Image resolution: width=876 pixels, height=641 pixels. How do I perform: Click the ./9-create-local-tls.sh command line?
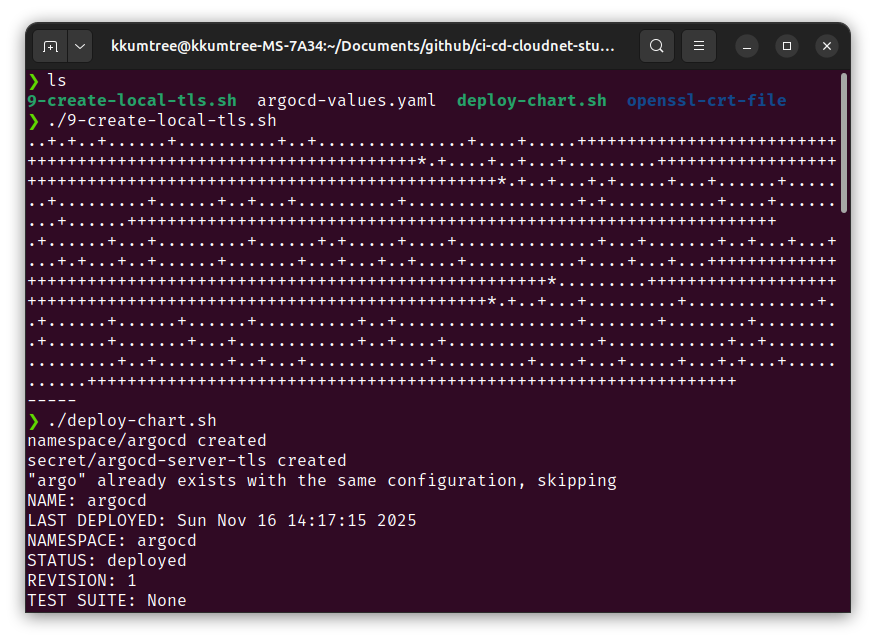[x=152, y=121]
